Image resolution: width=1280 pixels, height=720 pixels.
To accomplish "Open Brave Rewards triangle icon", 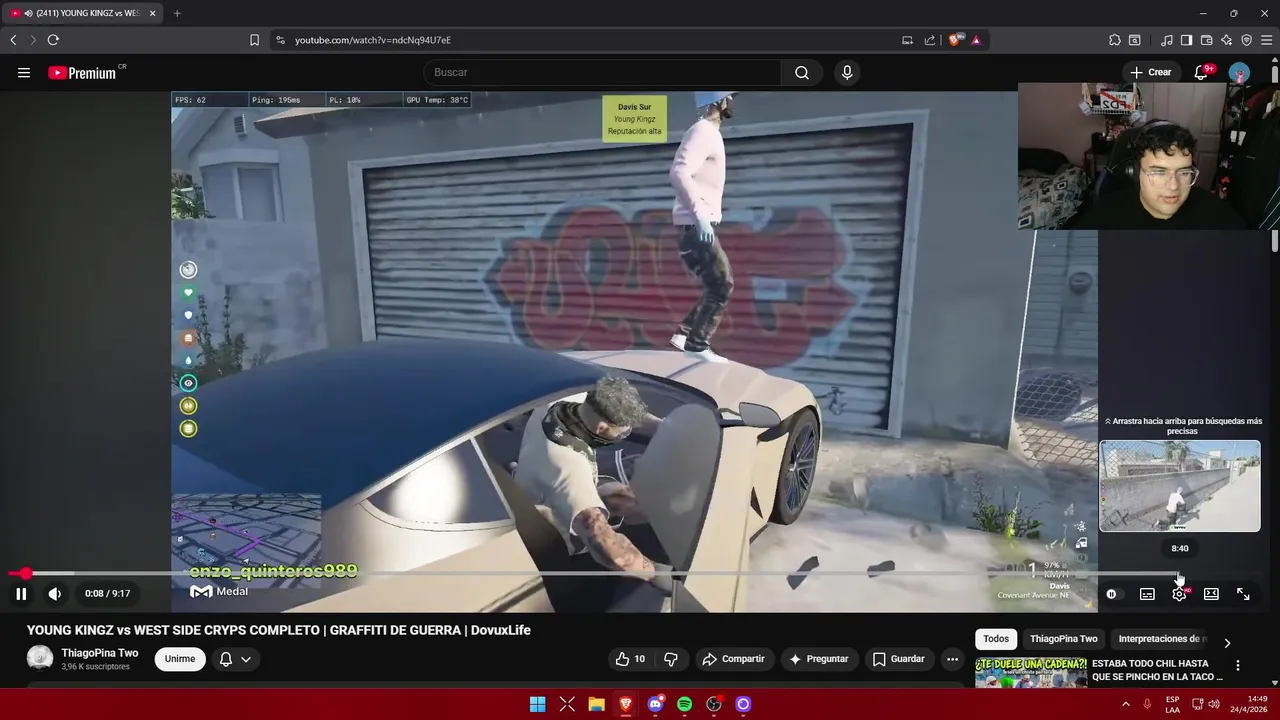I will (976, 40).
